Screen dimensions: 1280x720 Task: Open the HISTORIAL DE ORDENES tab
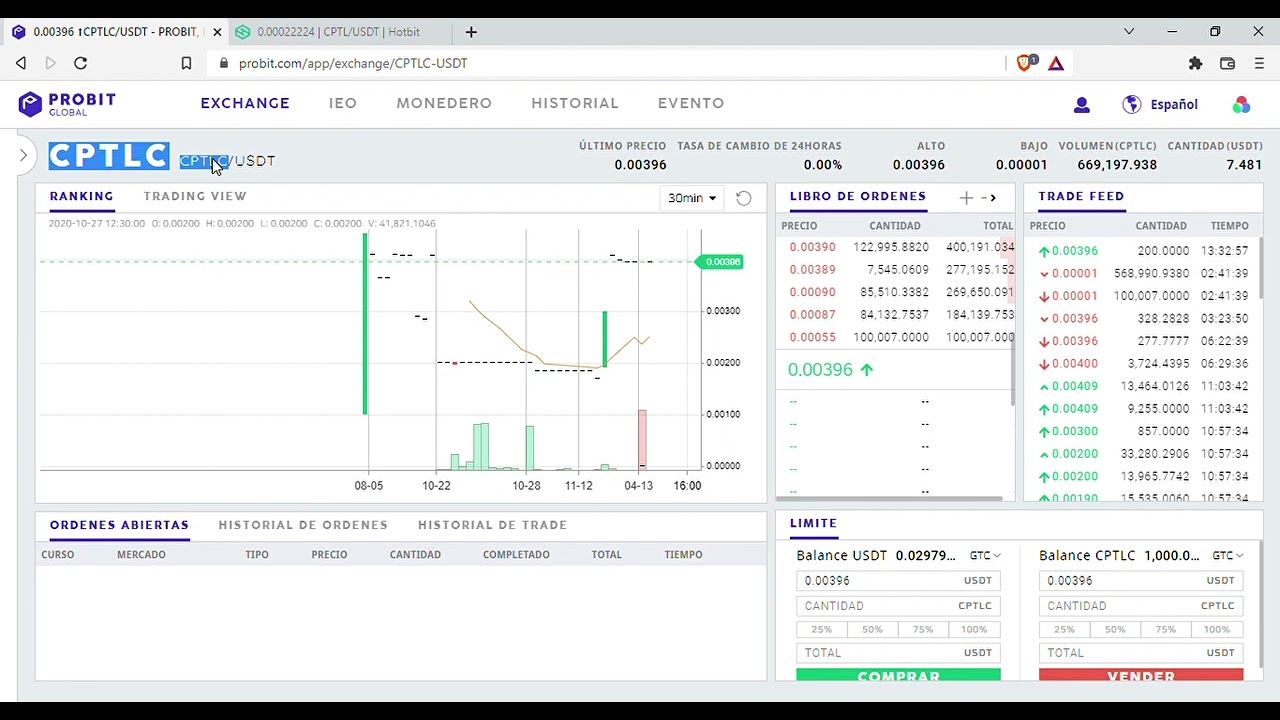(x=303, y=525)
